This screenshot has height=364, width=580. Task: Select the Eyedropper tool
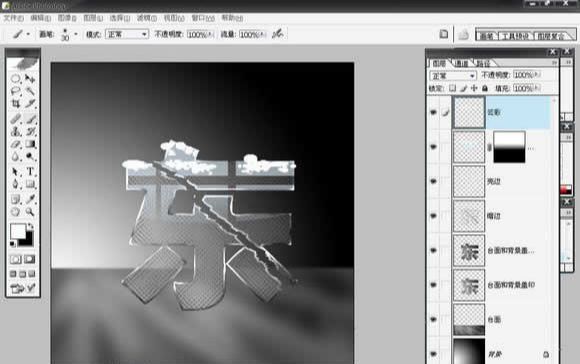[30, 199]
